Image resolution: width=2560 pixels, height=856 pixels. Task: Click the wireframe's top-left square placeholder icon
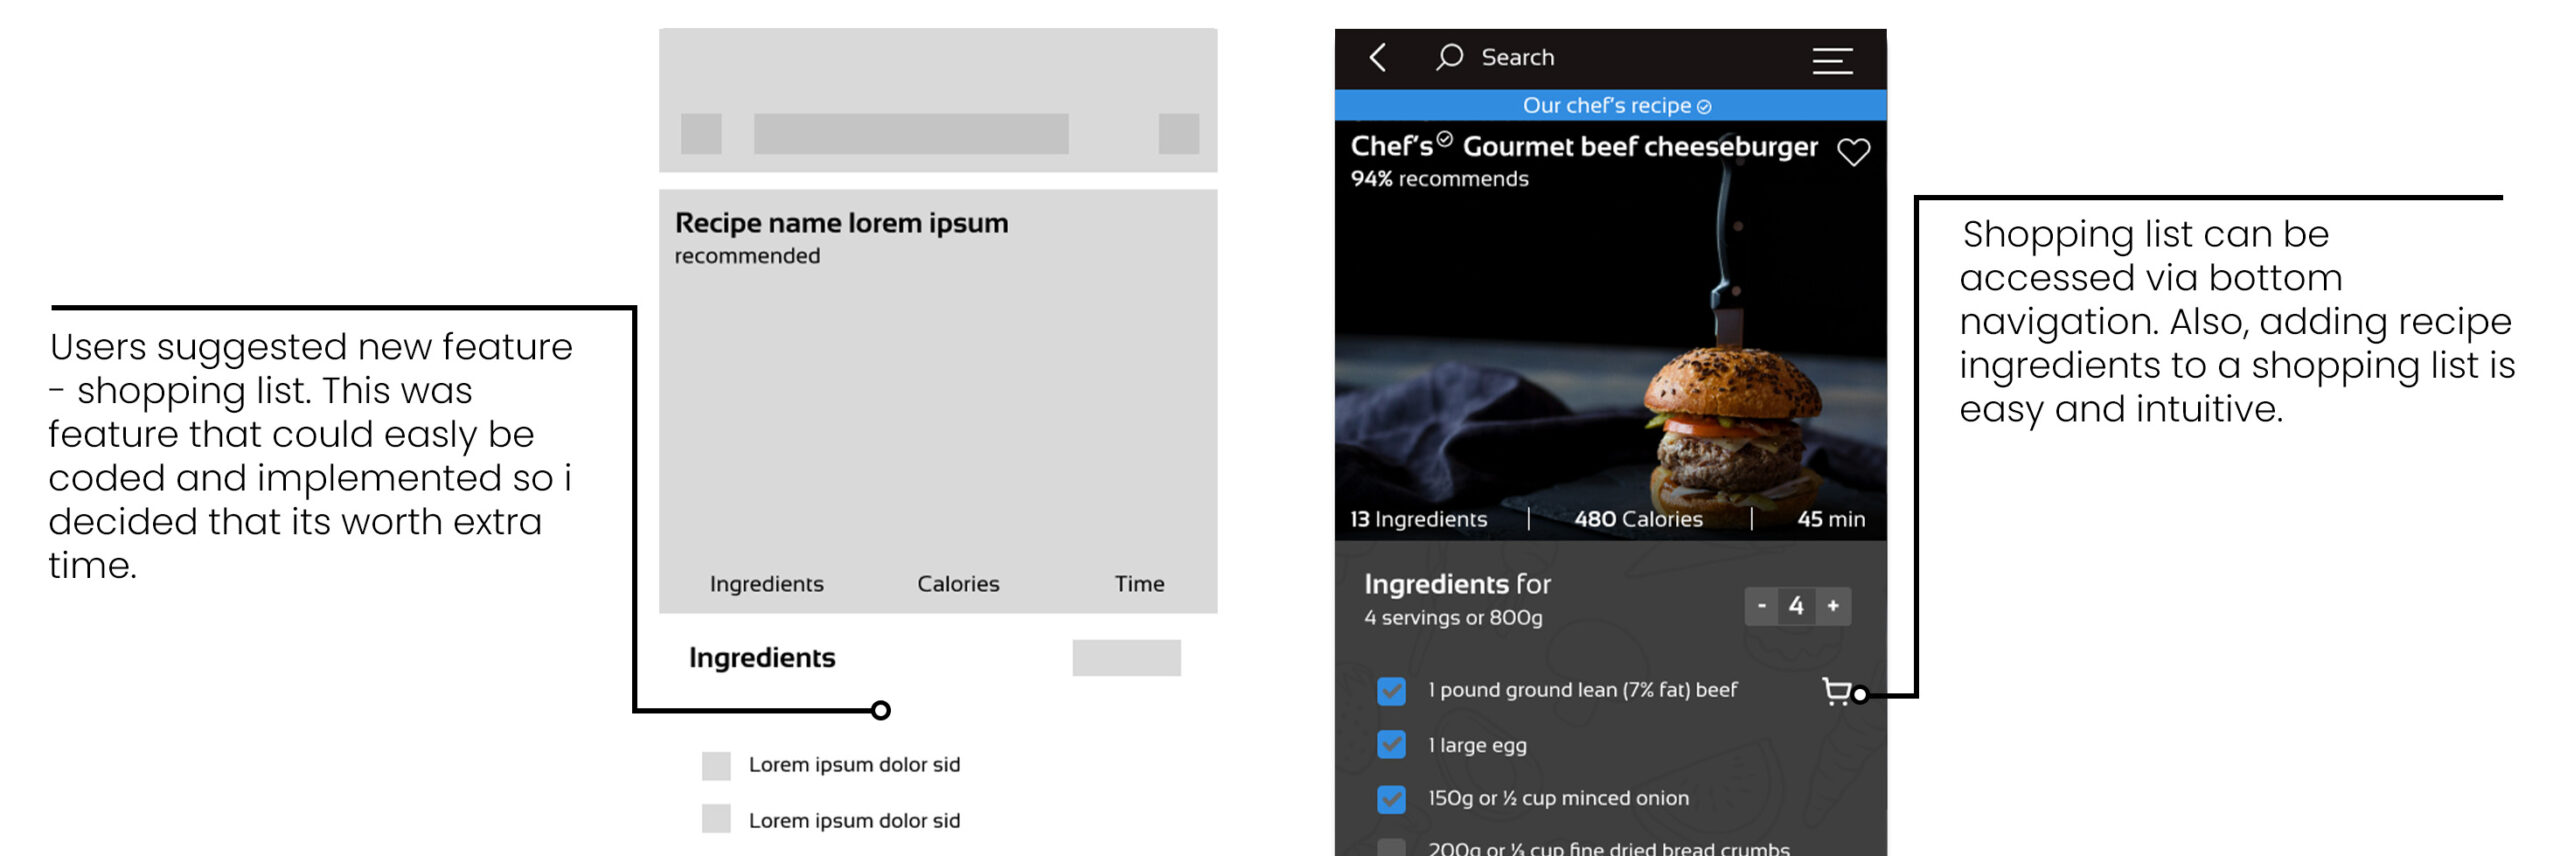click(x=701, y=134)
